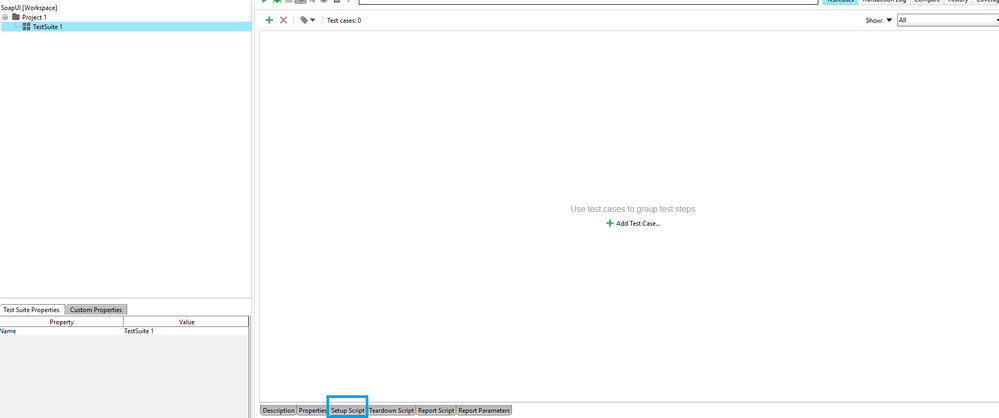Click the Property column header

(61, 322)
